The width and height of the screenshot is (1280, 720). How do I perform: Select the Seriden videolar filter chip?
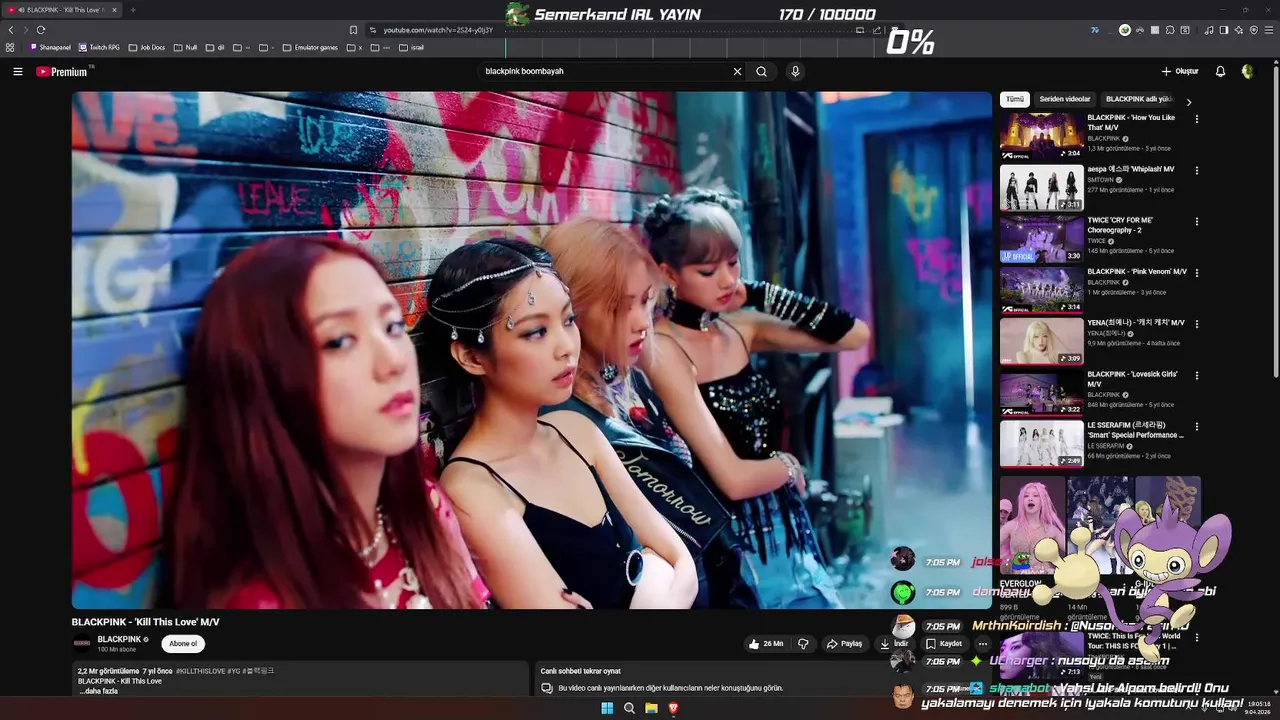[1065, 99]
